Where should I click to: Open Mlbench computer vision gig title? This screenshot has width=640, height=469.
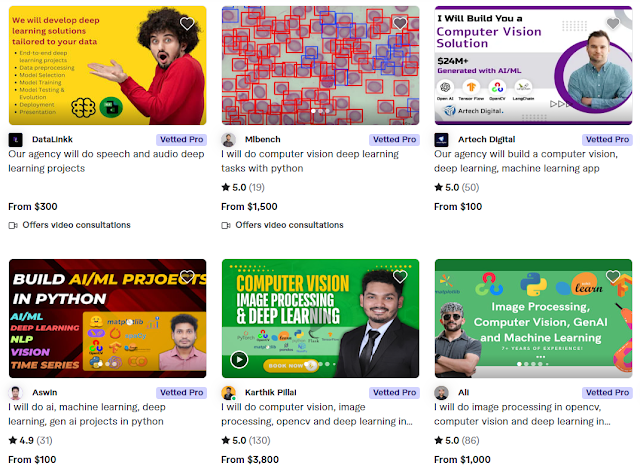coord(310,161)
